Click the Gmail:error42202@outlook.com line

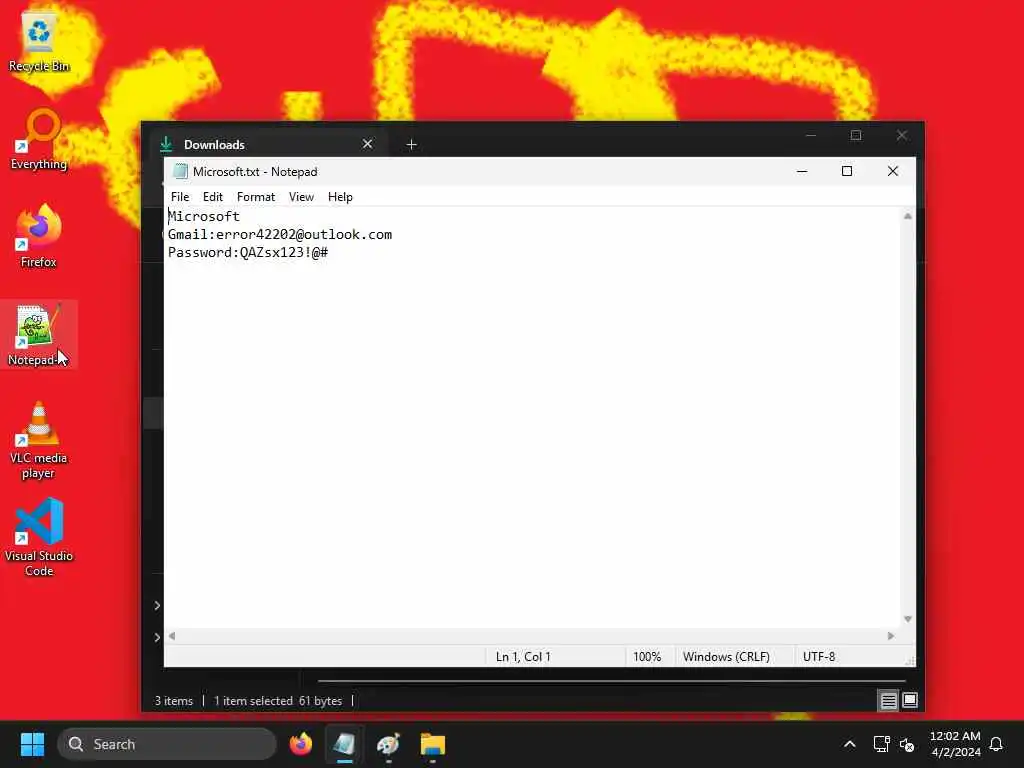click(280, 234)
